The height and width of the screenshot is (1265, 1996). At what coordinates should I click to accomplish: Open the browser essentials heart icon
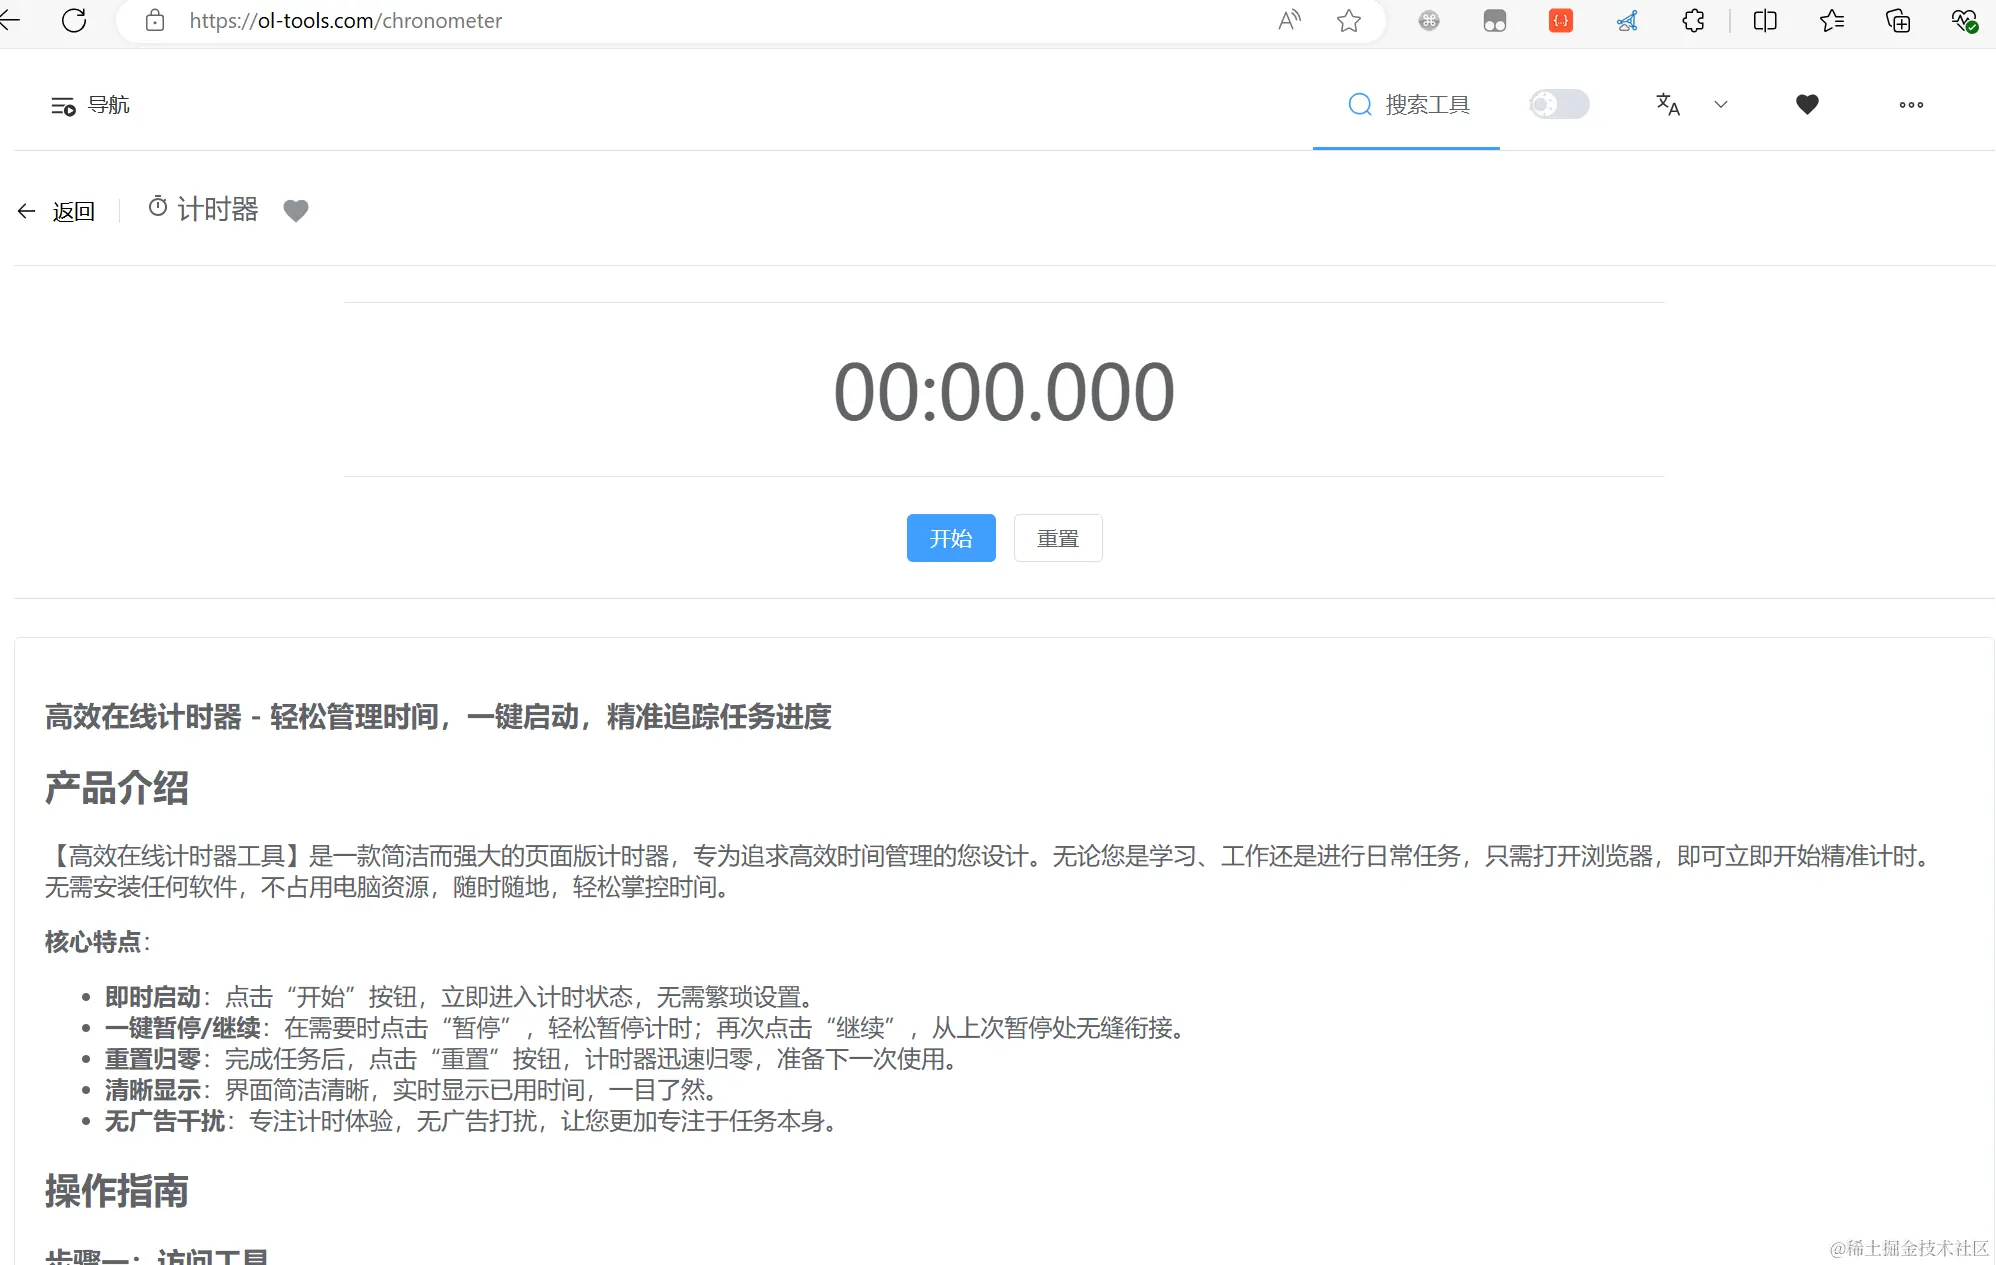pyautogui.click(x=1964, y=20)
